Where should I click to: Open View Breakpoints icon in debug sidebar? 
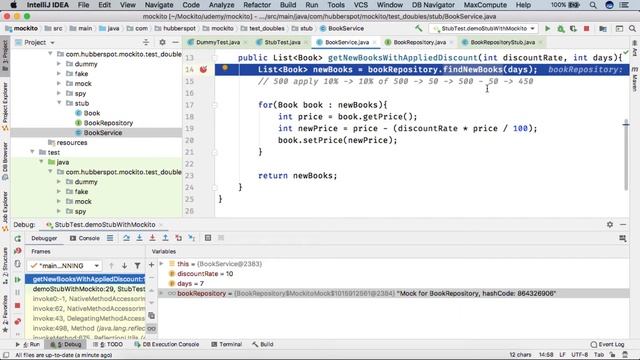click(x=18, y=321)
